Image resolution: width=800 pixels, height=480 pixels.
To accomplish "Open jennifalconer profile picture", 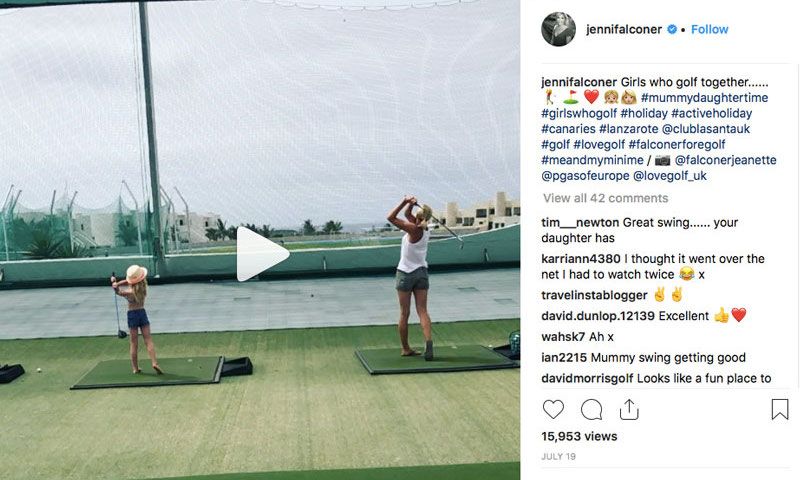I will [x=558, y=29].
